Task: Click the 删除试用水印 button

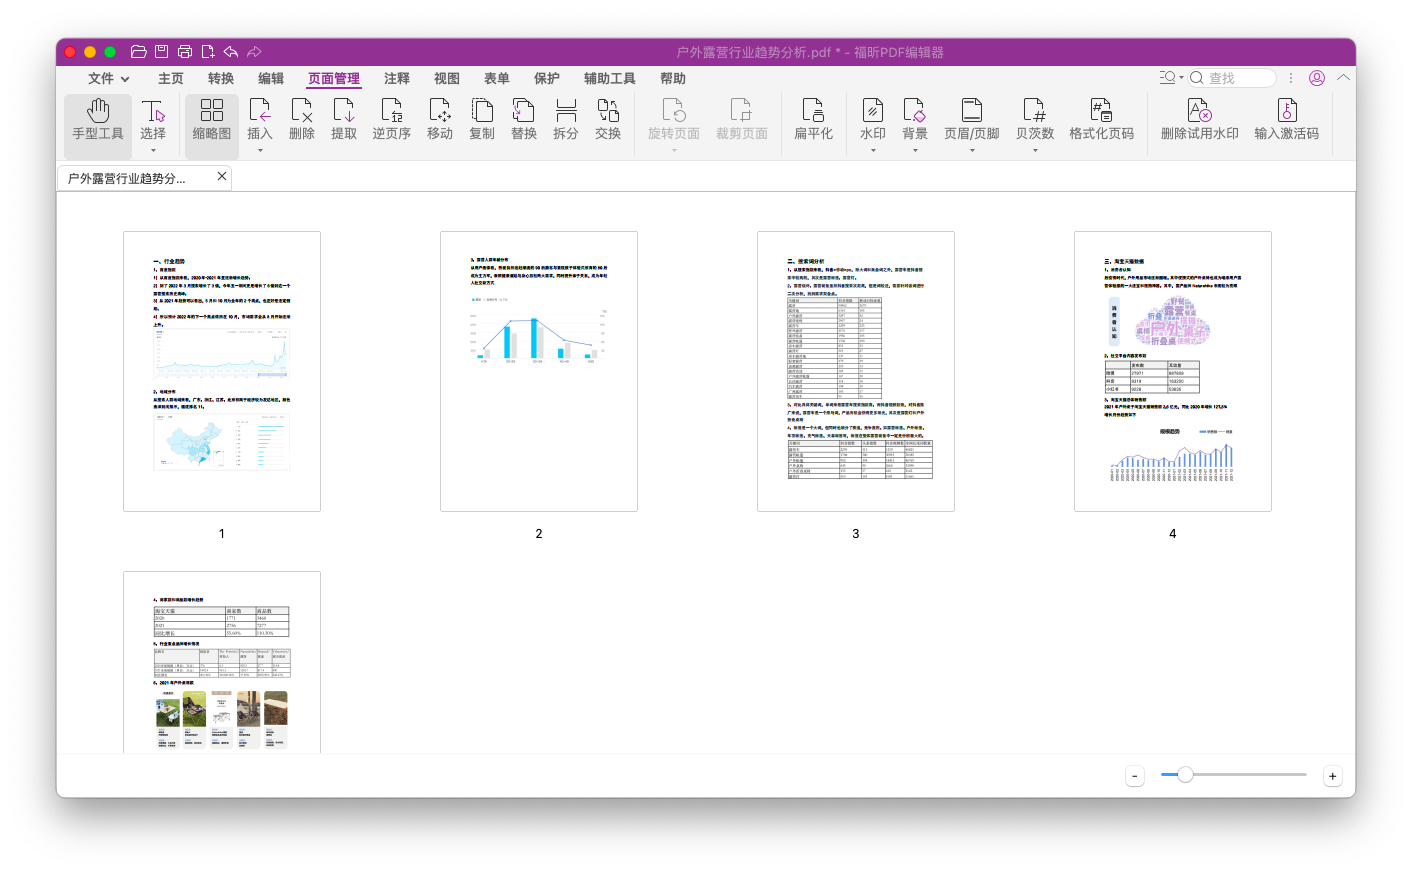Action: click(1199, 120)
